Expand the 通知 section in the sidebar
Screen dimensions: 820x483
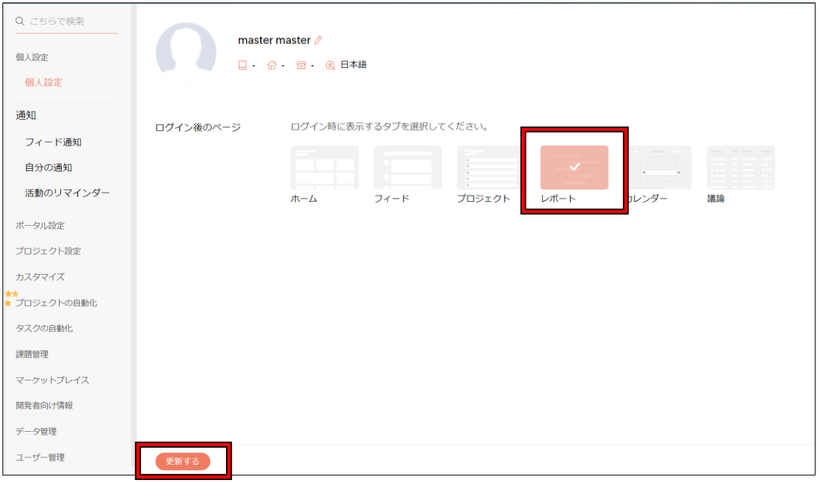pyautogui.click(x=26, y=115)
